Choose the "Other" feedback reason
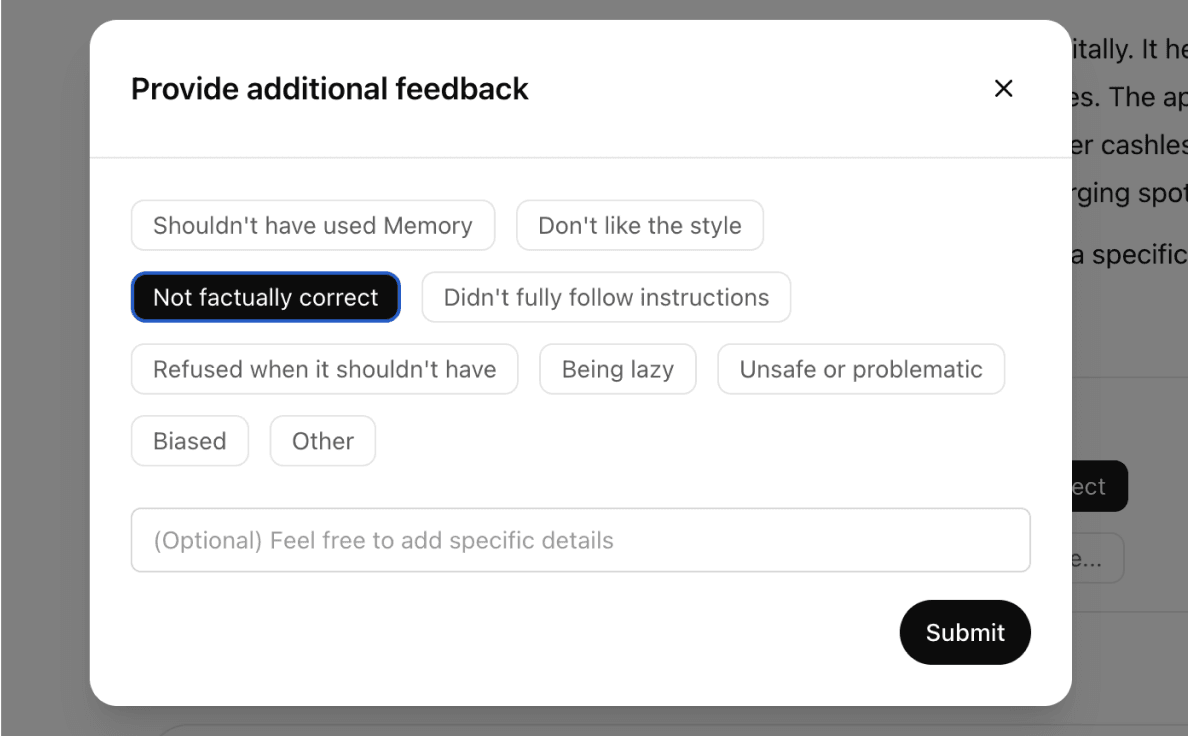 (323, 441)
